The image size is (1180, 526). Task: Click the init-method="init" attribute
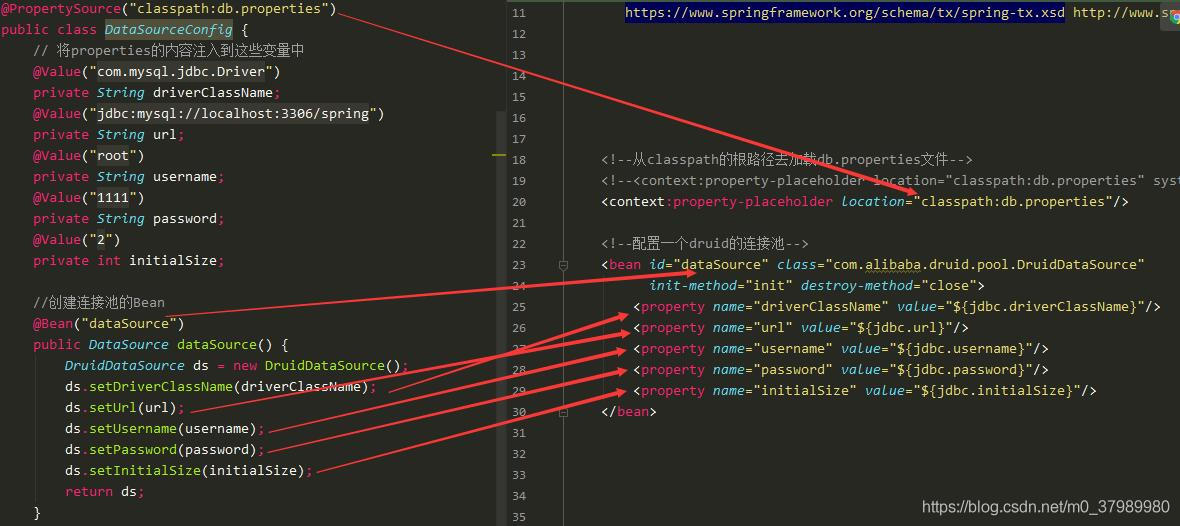click(x=721, y=286)
